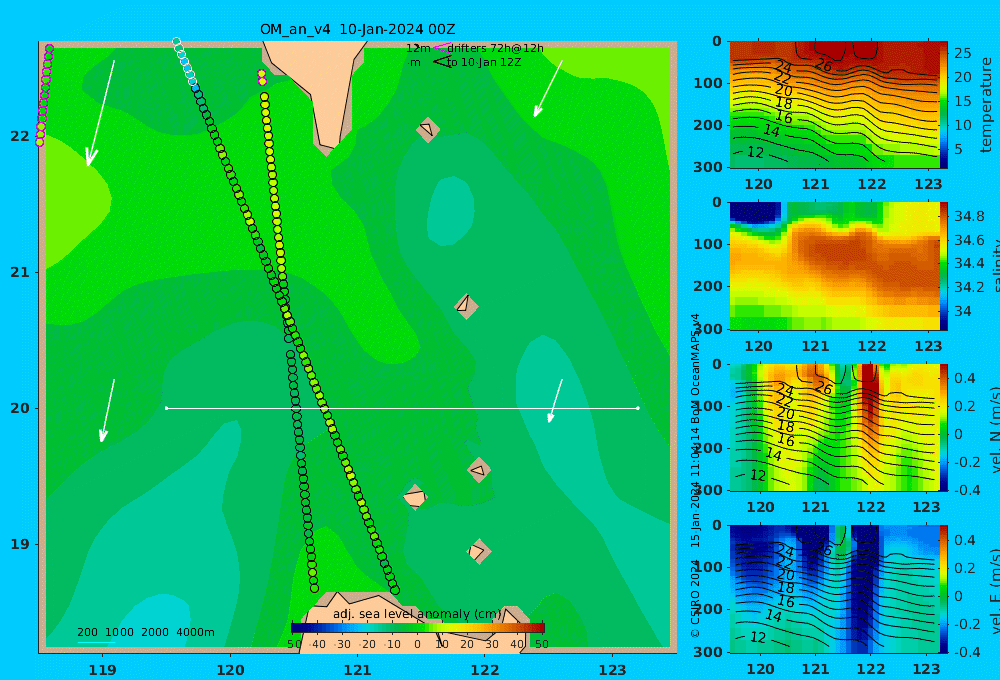Click the salinity section plot
This screenshot has height=680, width=1000.
pos(834,266)
